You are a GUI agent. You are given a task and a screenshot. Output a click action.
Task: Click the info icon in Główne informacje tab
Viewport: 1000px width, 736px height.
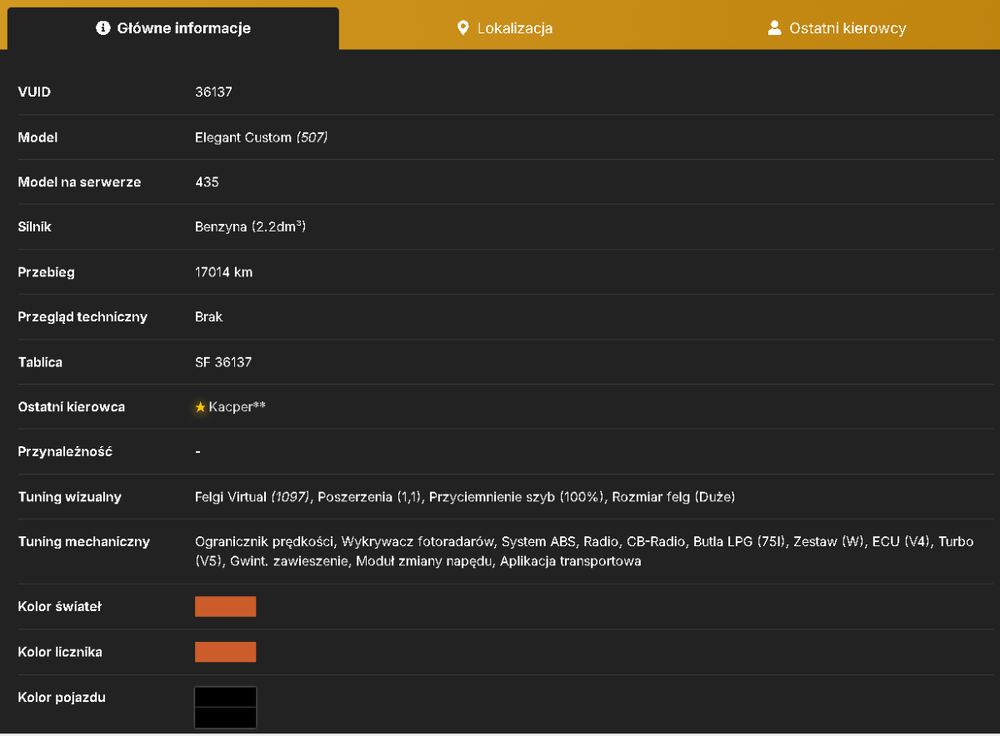tap(103, 28)
